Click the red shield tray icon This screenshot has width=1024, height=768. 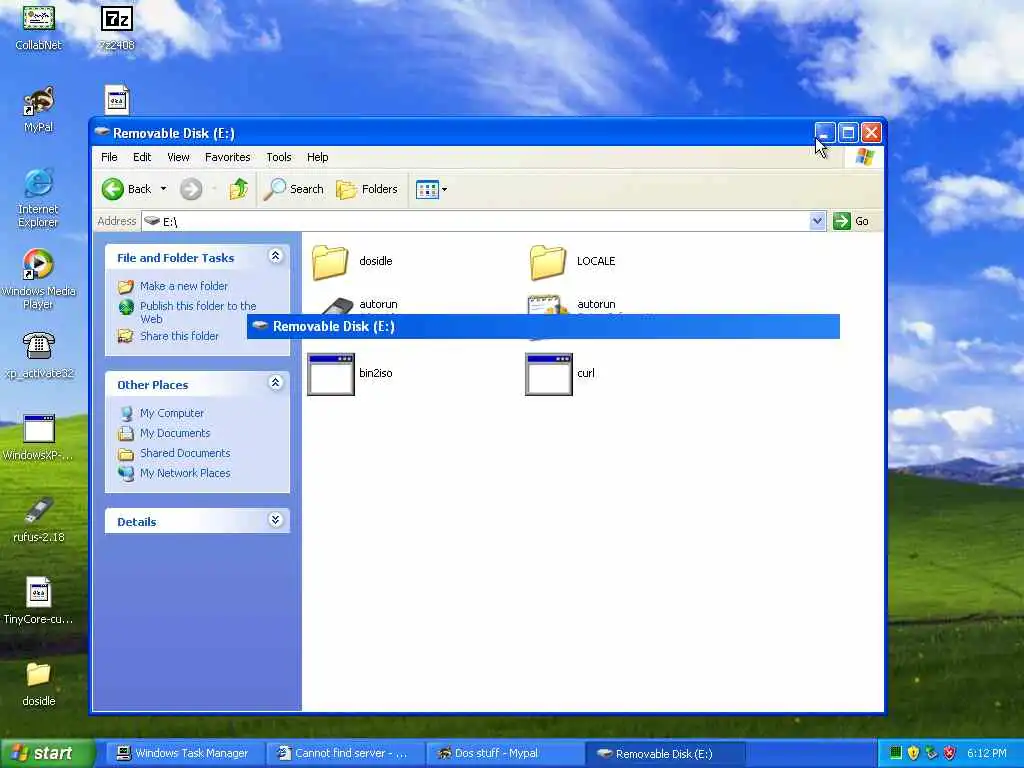pyautogui.click(x=950, y=754)
